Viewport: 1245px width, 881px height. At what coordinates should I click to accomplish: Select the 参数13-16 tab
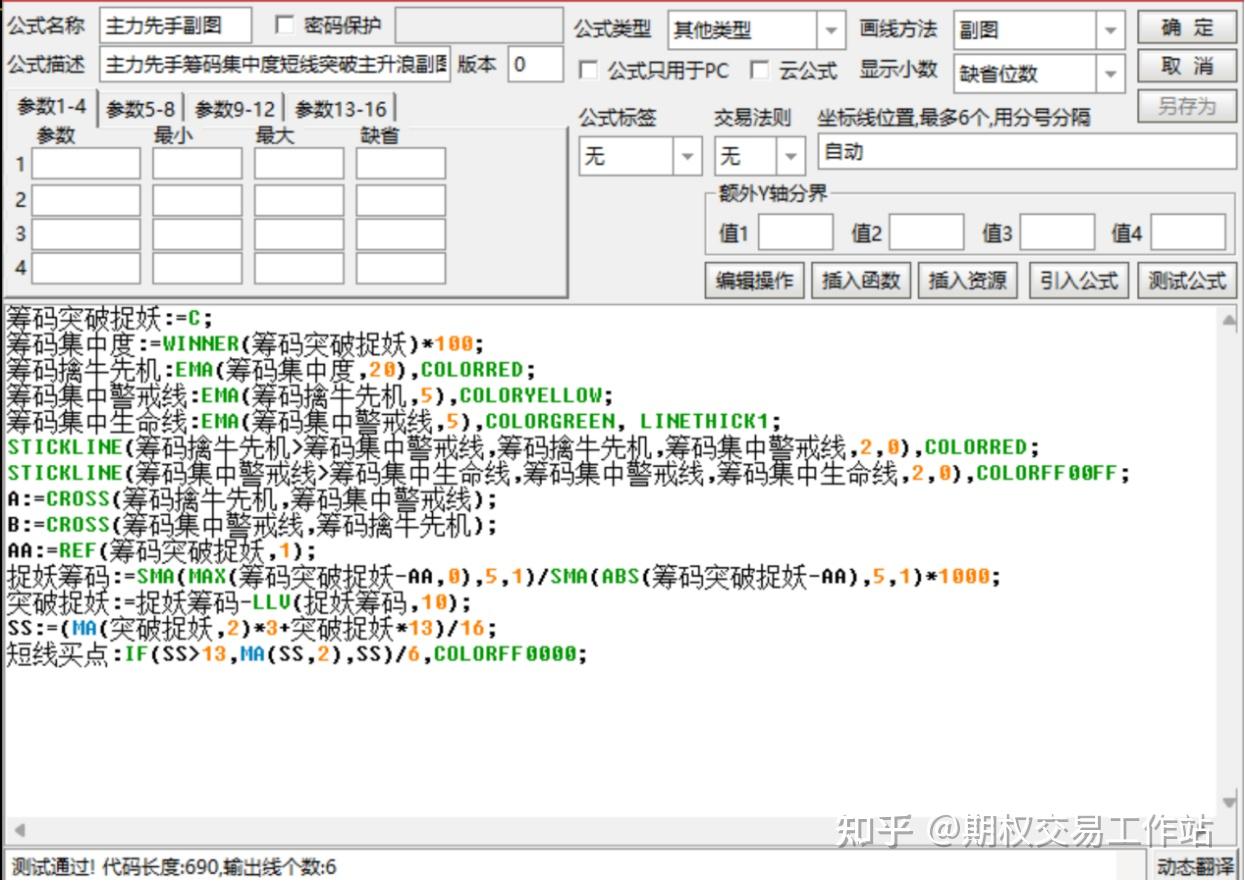(340, 109)
